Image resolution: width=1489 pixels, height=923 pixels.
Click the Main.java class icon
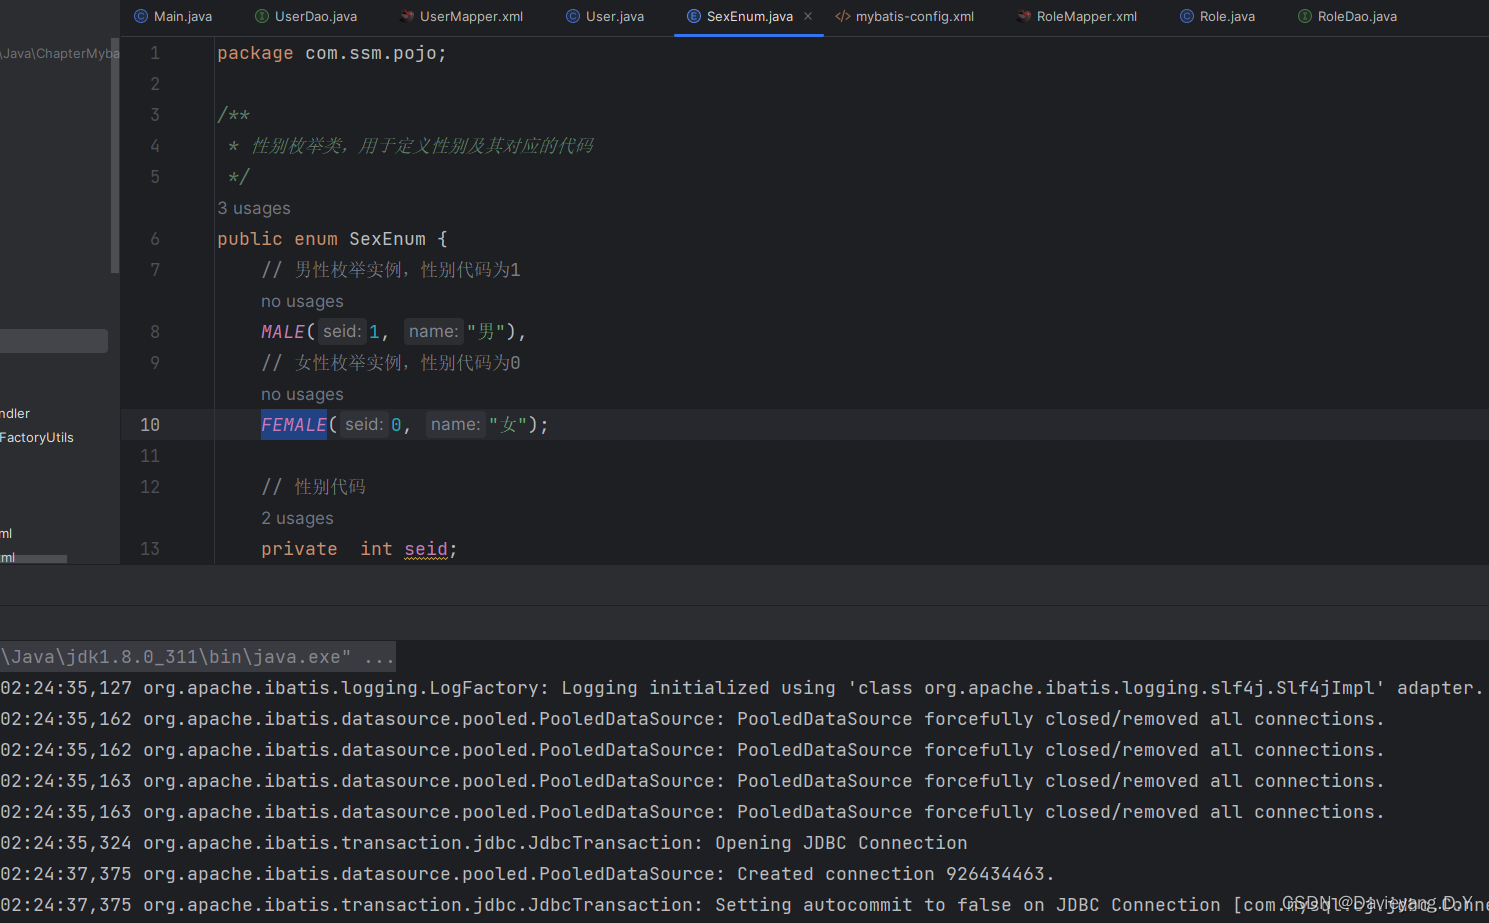(141, 17)
